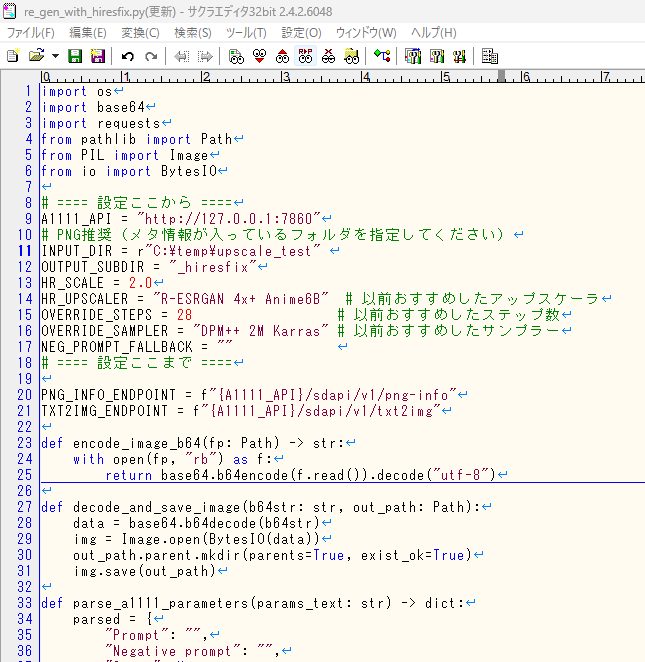Find previous with the up-arrow binoculars icon
Image resolution: width=645 pixels, height=662 pixels.
(282, 56)
